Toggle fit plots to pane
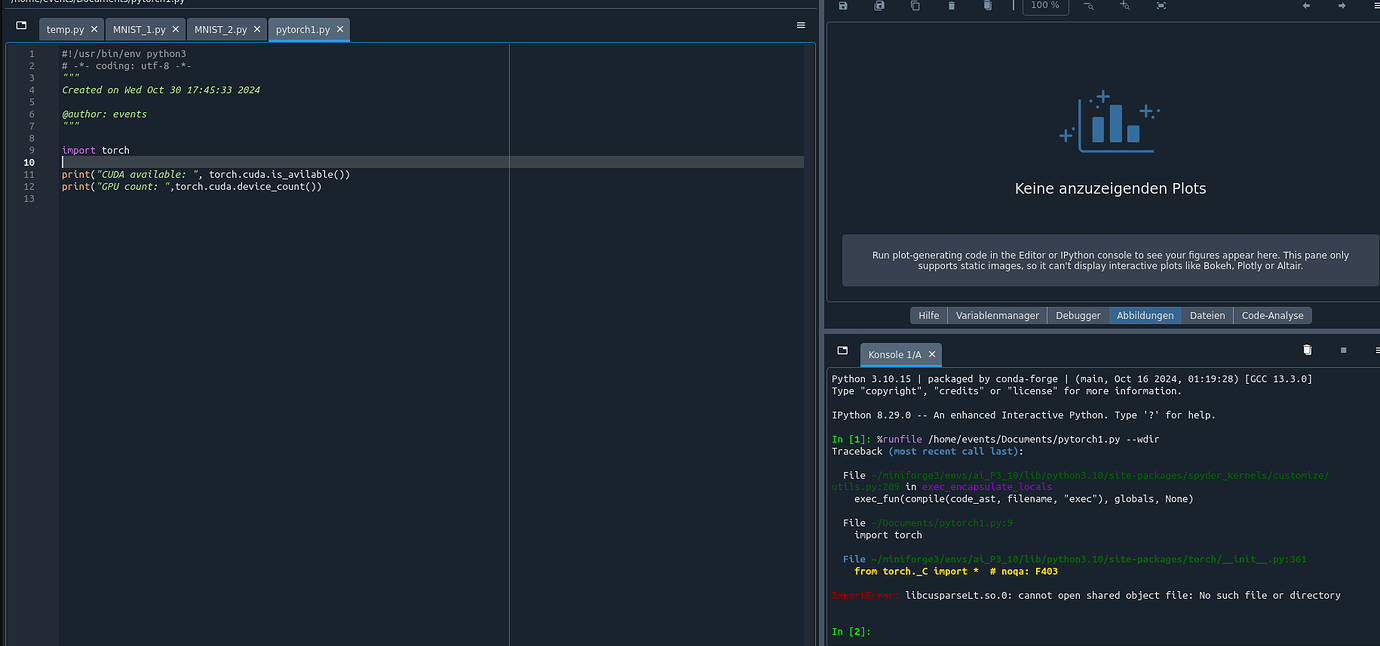 1161,6
